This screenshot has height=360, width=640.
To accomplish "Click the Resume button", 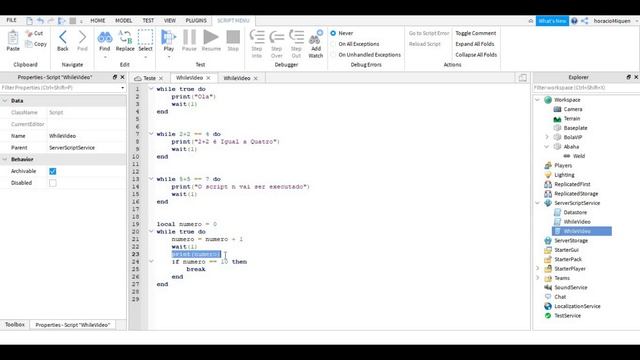I will point(211,37).
